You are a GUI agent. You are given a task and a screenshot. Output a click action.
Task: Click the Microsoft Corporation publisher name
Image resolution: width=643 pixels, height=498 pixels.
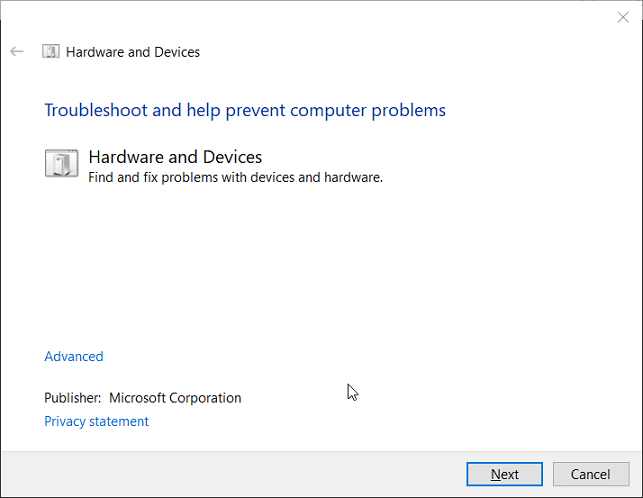[175, 398]
